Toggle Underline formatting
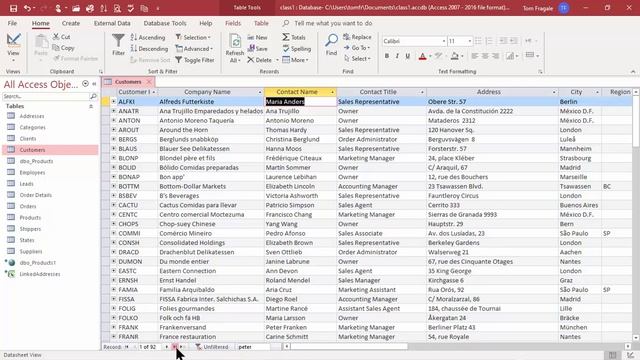The height and width of the screenshot is (360, 640). pyautogui.click(x=407, y=56)
